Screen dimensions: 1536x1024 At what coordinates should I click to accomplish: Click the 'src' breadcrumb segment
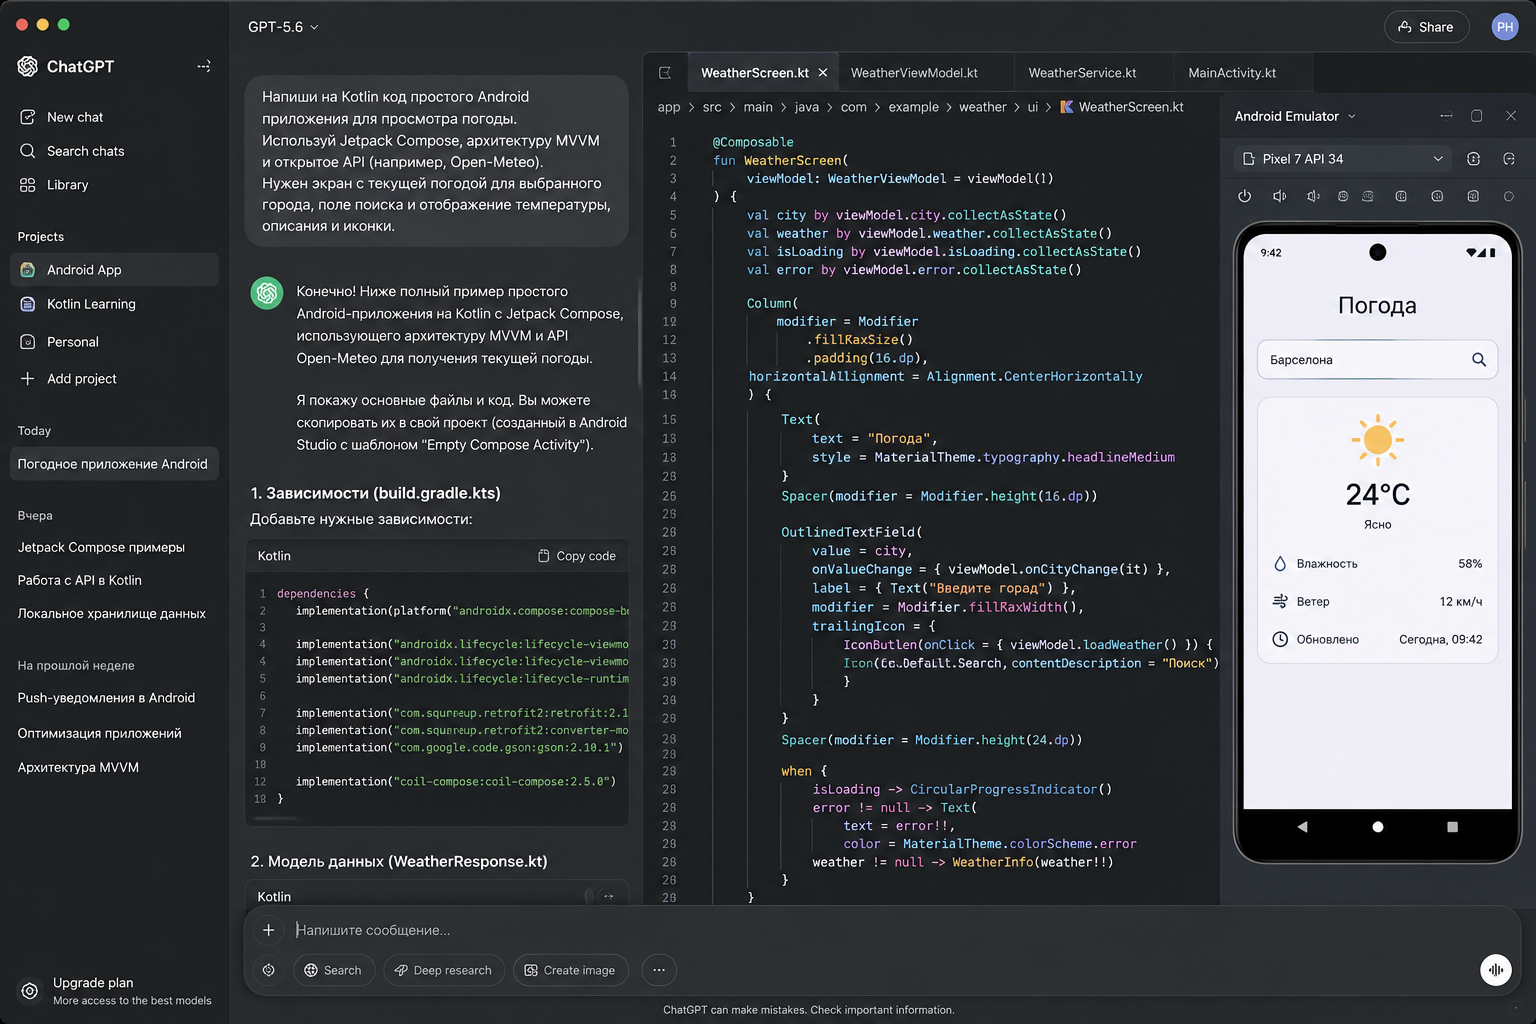712,107
